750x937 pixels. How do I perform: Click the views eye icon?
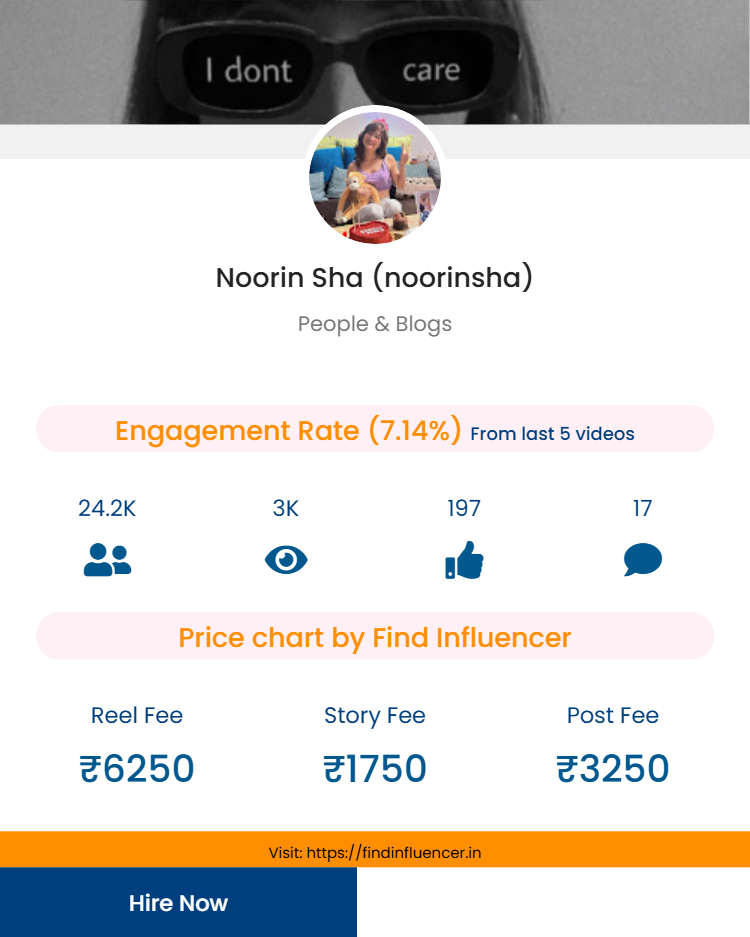pyautogui.click(x=286, y=560)
